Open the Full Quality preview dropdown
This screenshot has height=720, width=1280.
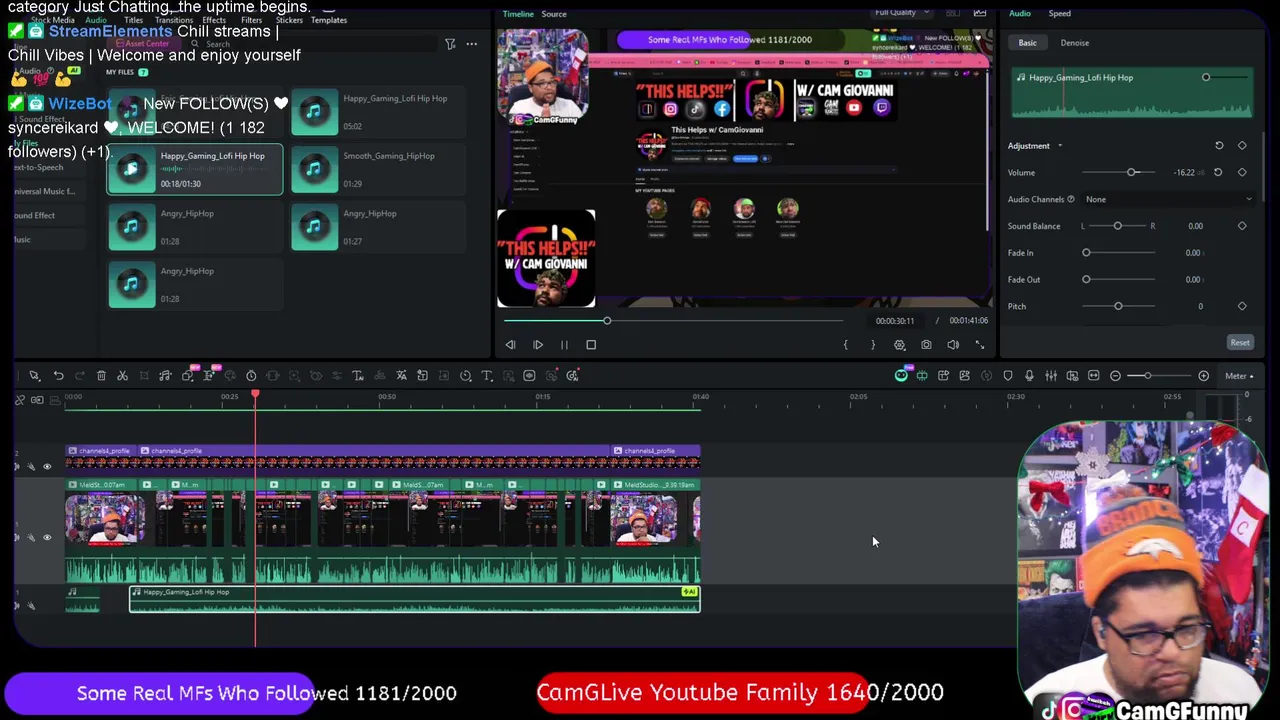click(x=900, y=13)
